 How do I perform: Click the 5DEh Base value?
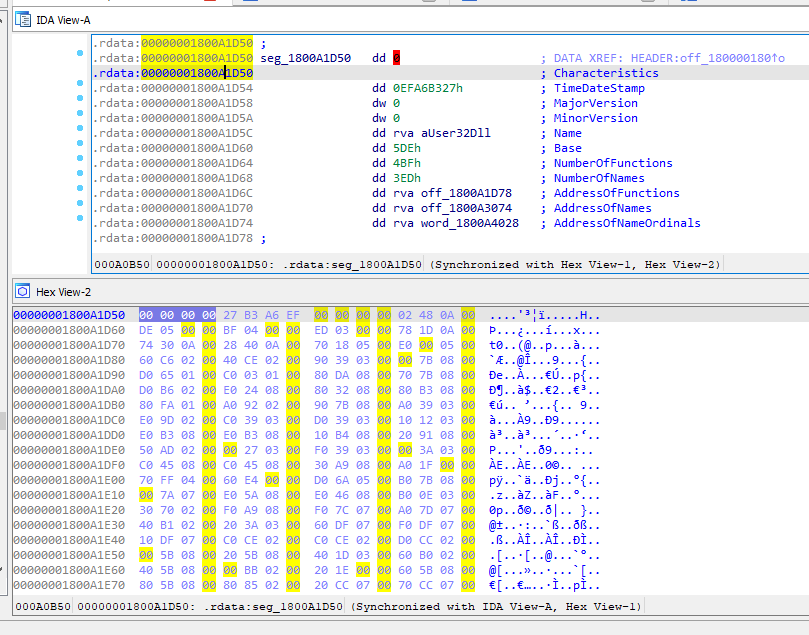coord(406,148)
